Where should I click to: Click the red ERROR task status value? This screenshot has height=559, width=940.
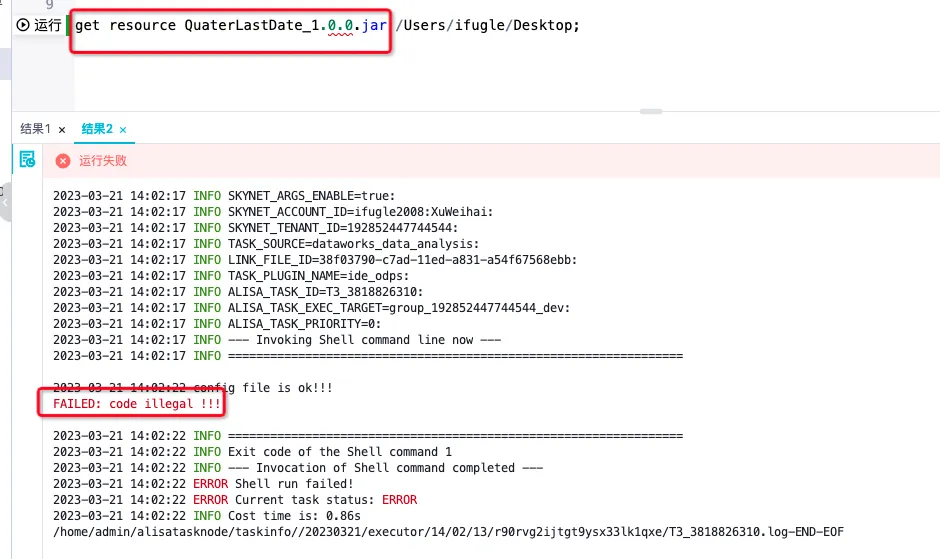(x=399, y=500)
